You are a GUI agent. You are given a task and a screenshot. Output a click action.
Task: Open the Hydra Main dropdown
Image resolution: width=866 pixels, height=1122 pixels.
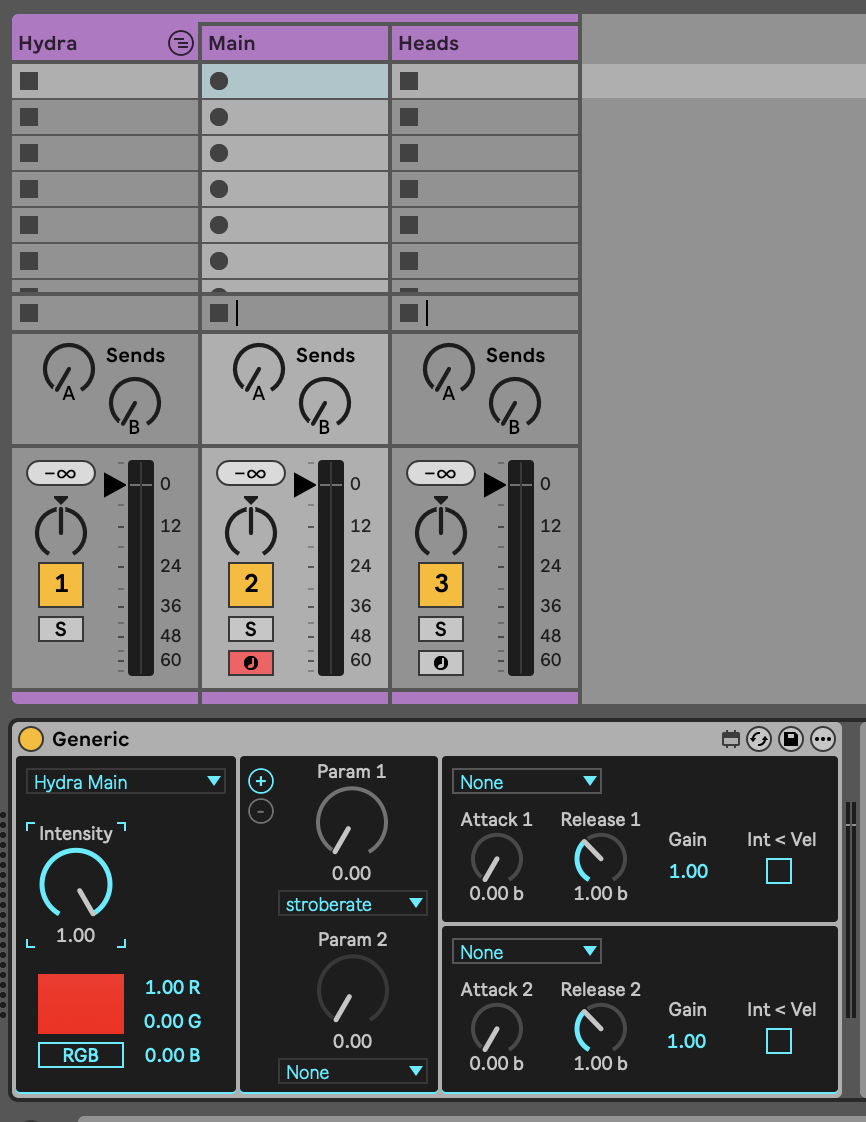click(x=125, y=782)
